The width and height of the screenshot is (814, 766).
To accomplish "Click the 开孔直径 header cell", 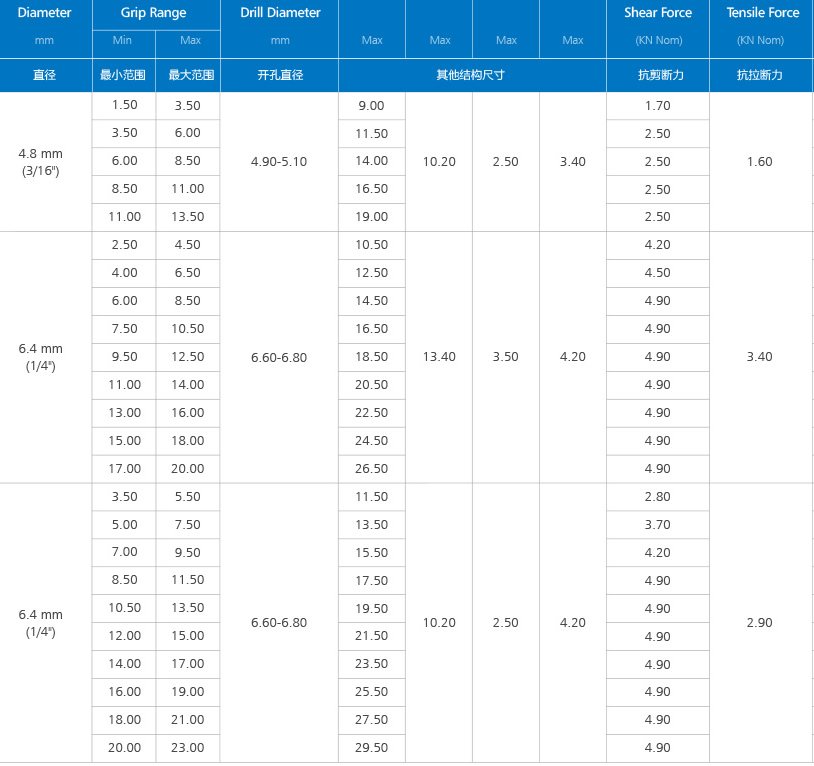I will [280, 75].
